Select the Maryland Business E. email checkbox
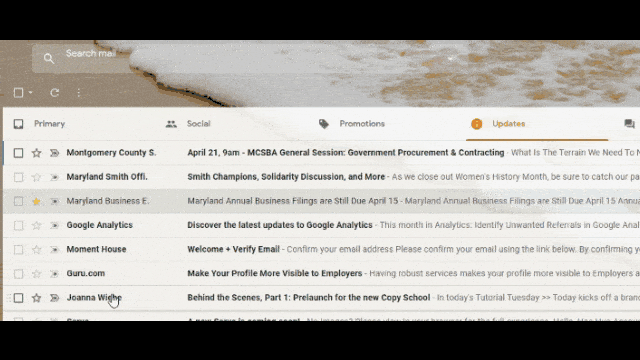This screenshot has height=360, width=640. click(x=18, y=201)
